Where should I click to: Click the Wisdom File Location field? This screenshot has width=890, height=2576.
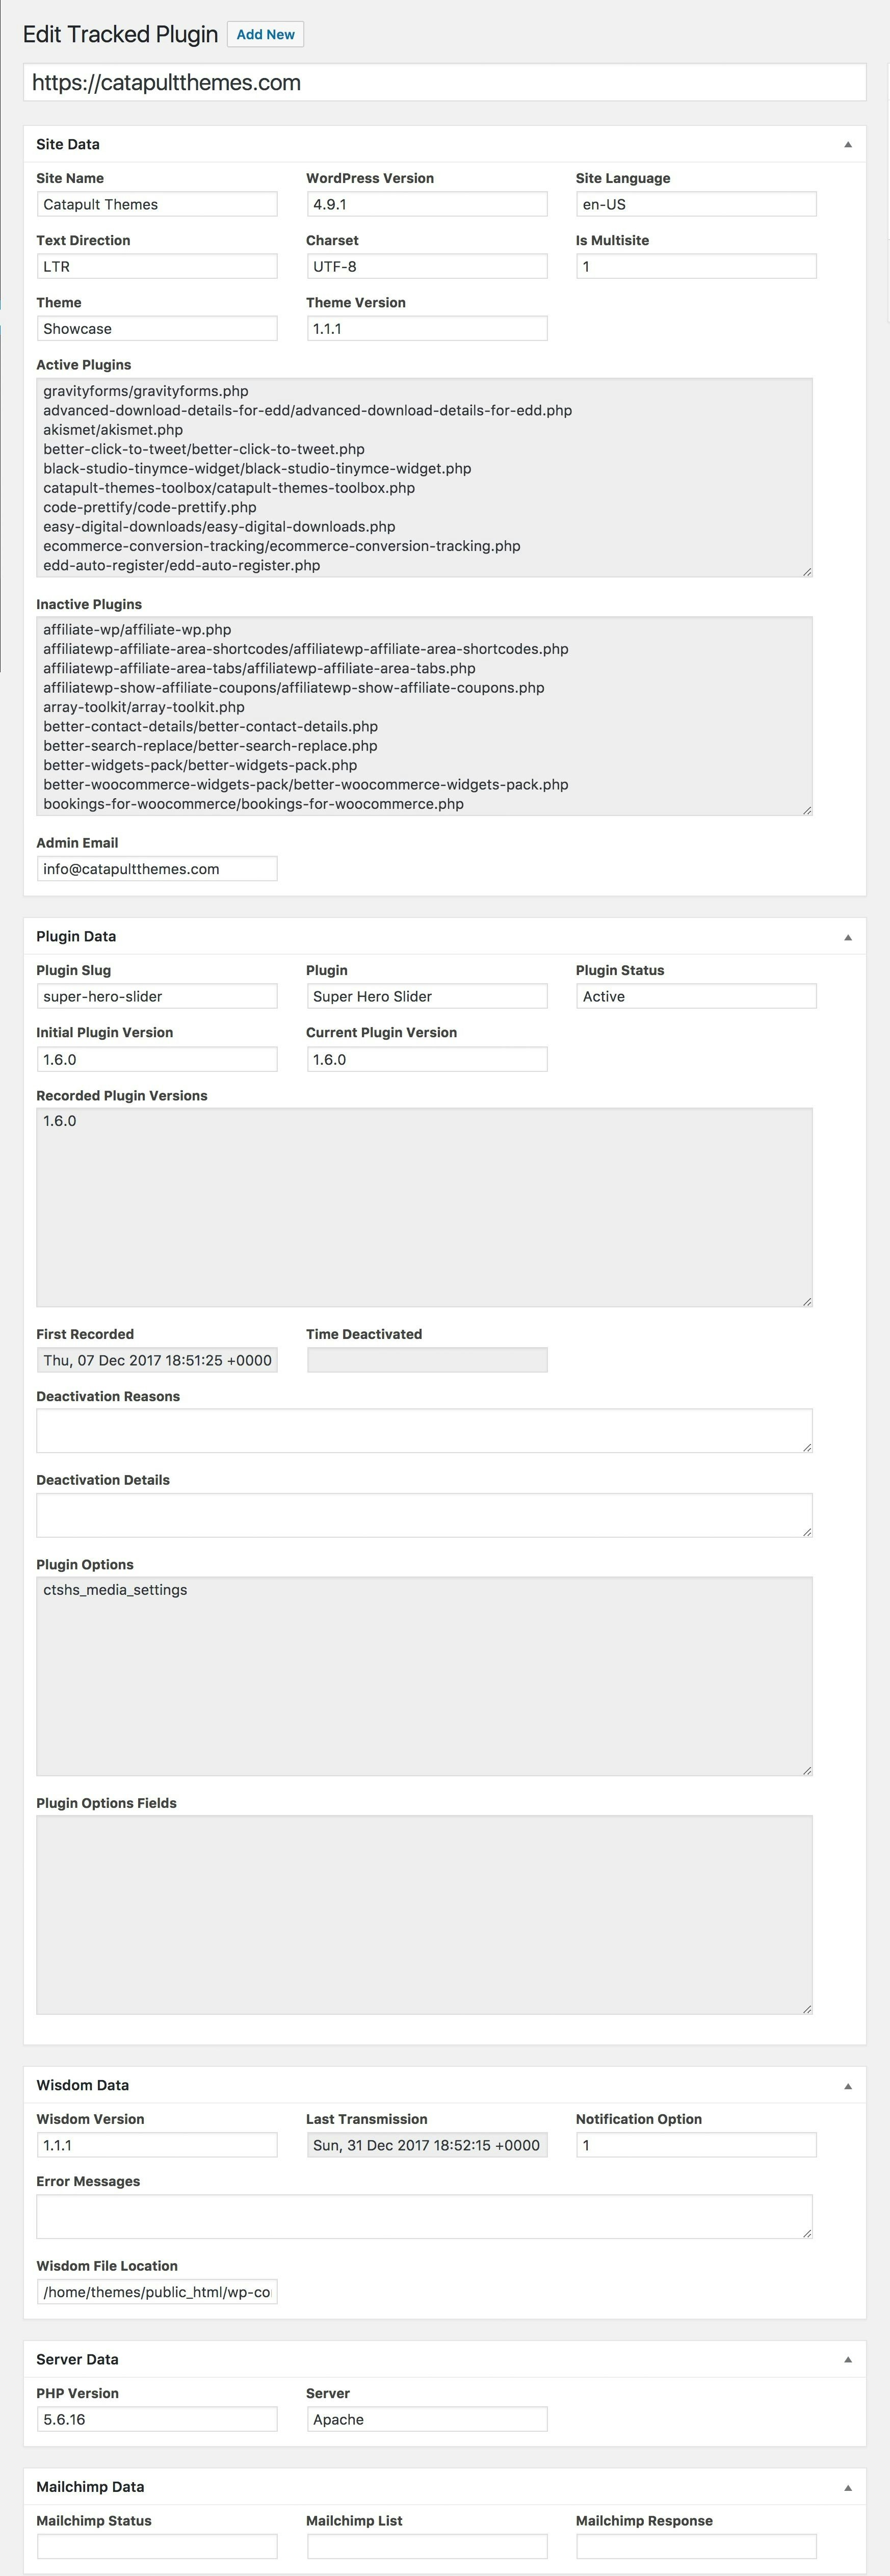(157, 2292)
